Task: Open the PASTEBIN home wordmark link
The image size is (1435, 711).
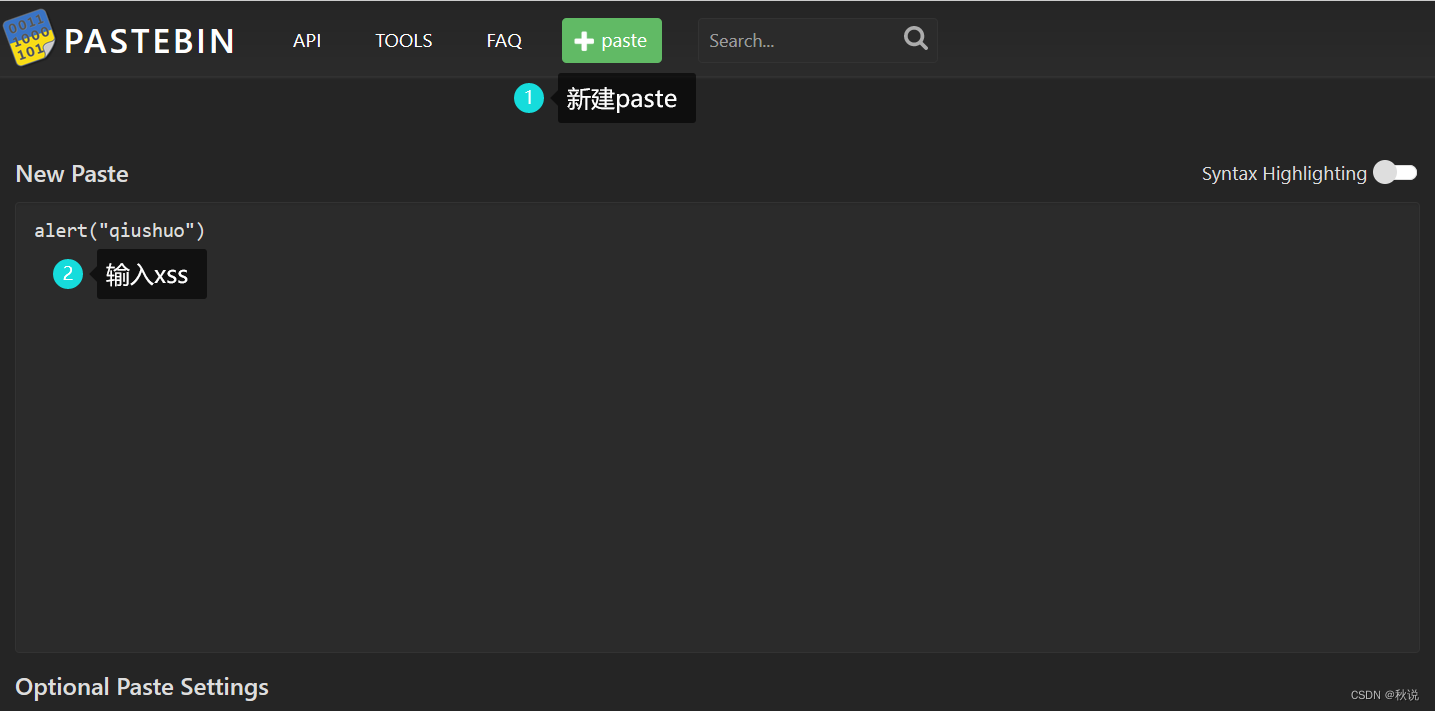Action: pos(149,41)
